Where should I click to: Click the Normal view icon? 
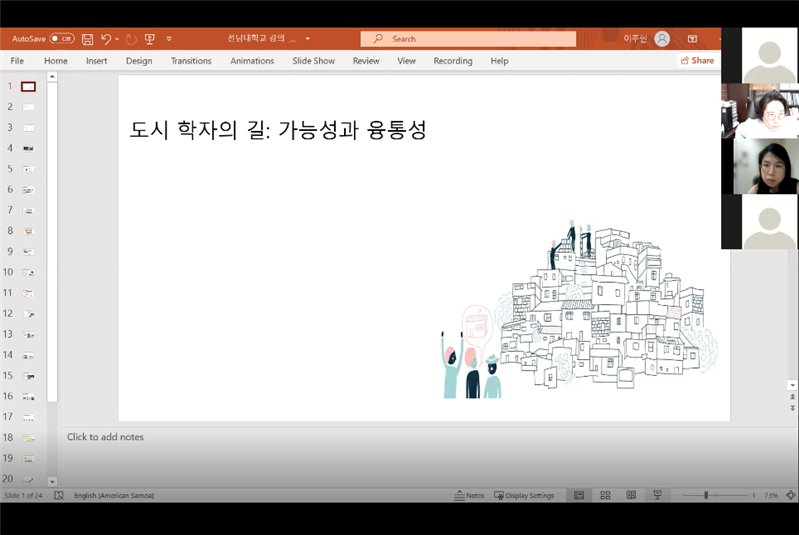click(579, 495)
